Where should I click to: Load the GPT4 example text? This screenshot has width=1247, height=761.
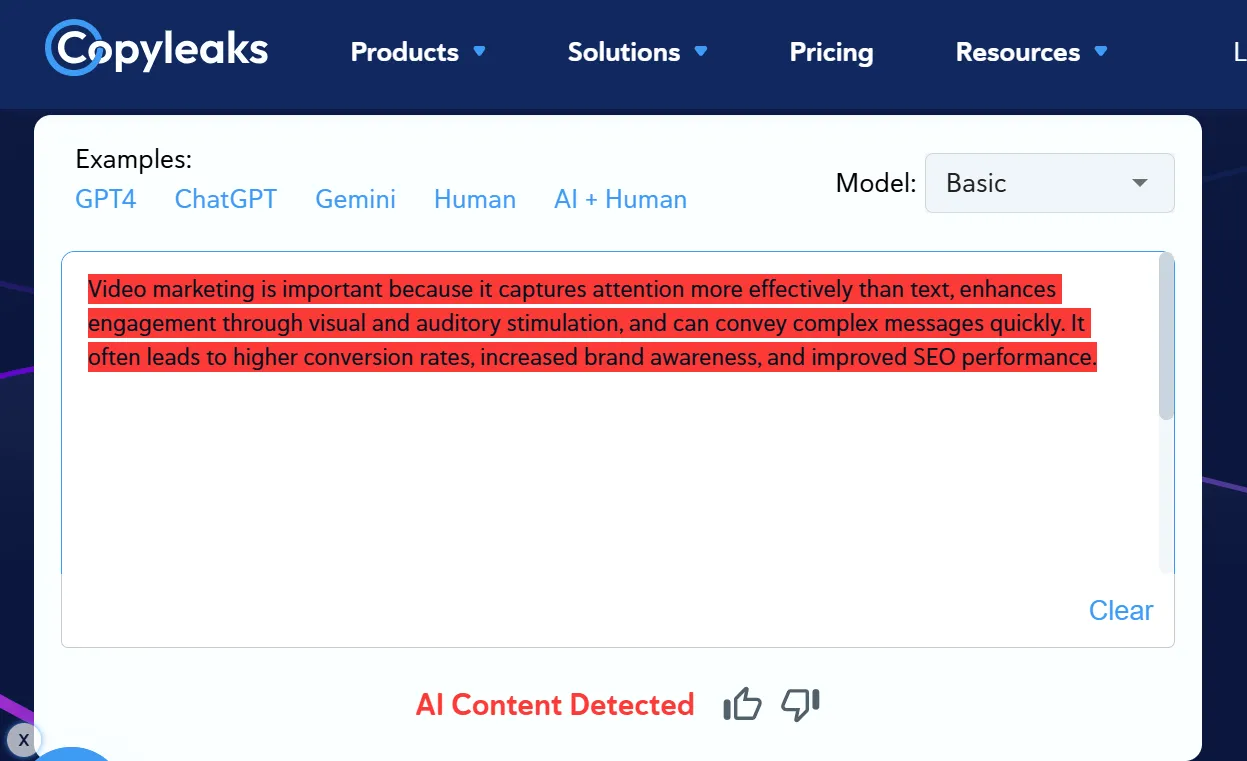(106, 199)
